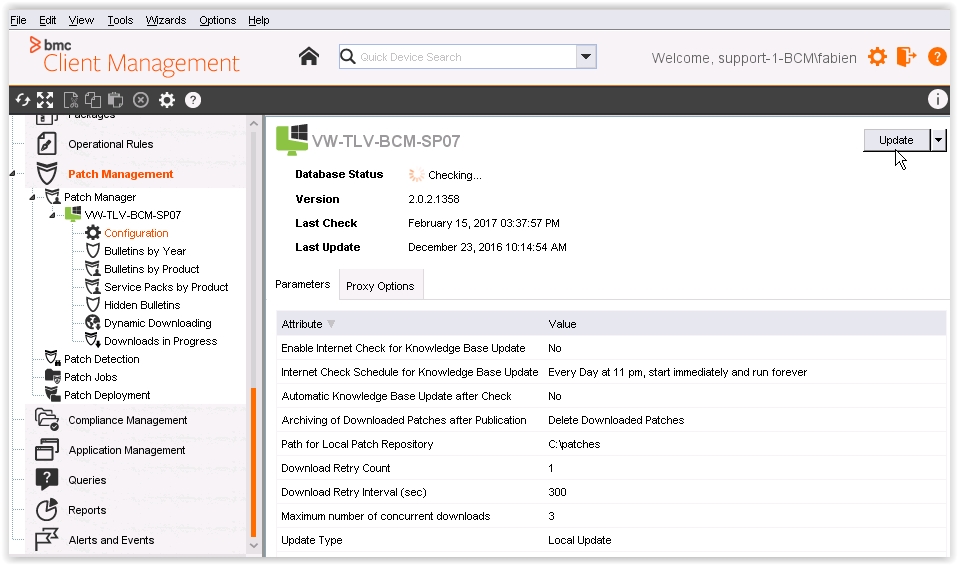Select the Download Retry Count row

point(611,468)
